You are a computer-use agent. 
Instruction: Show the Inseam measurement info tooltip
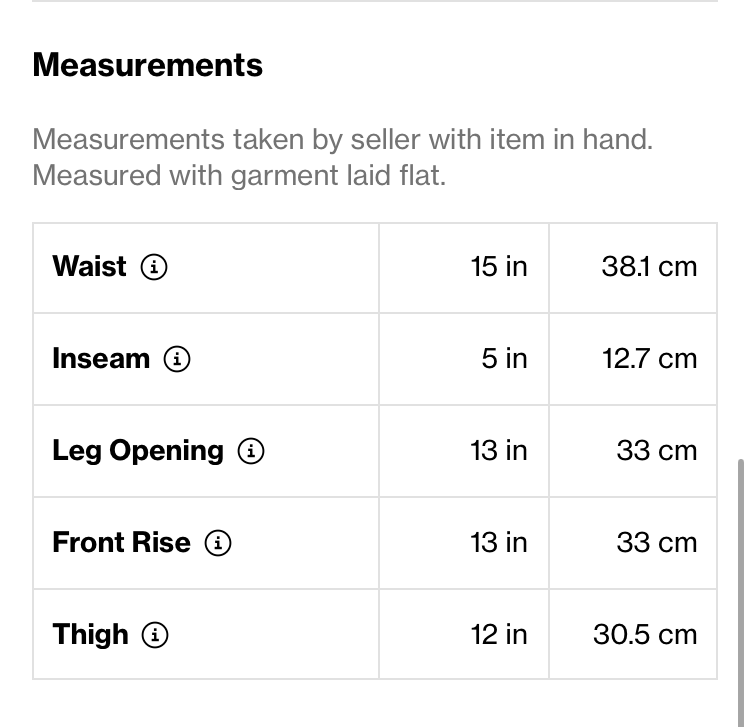point(177,359)
